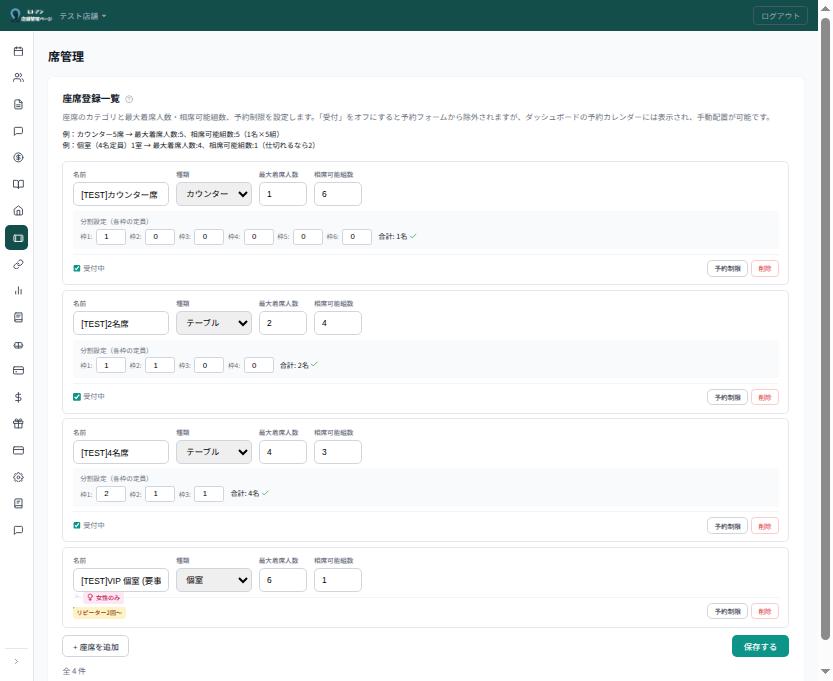Click カウンター席 max seating field
This screenshot has width=833, height=681.
coord(283,194)
